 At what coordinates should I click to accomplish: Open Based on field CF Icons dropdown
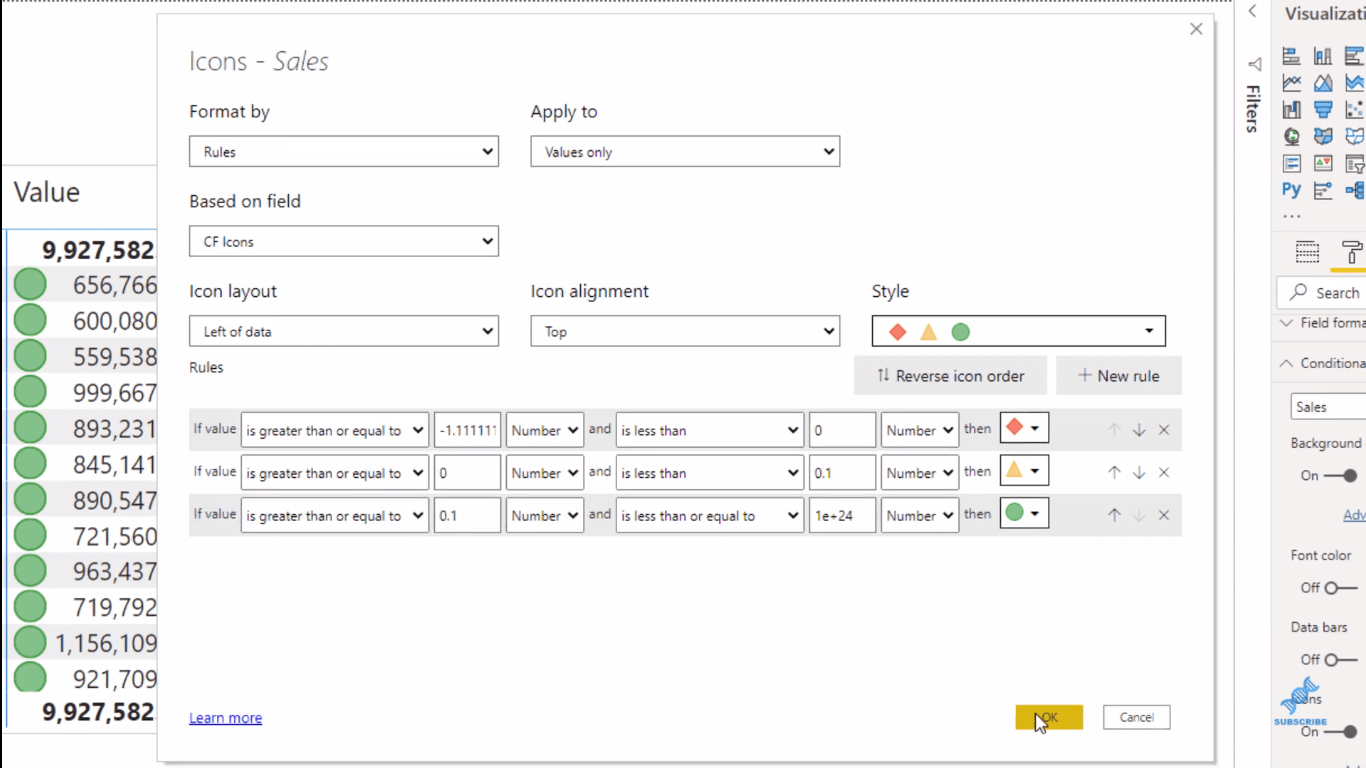pyautogui.click(x=344, y=241)
